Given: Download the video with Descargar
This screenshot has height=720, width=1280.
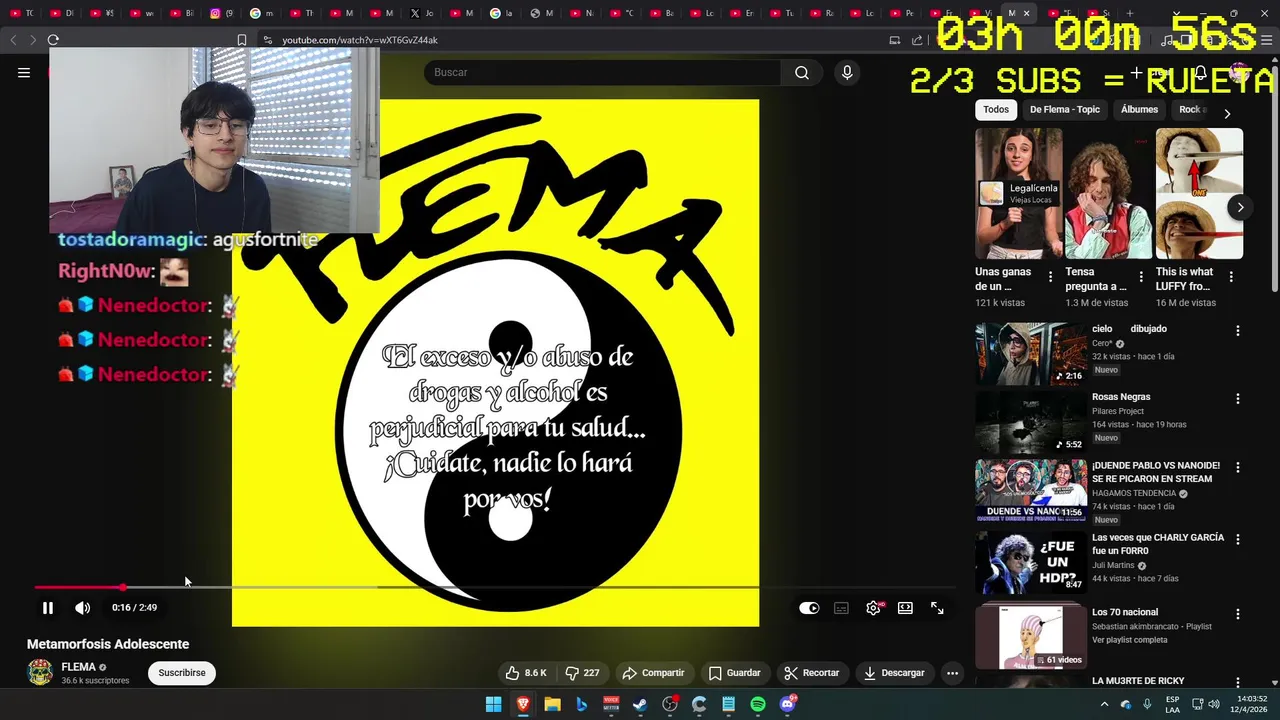Looking at the screenshot, I should click(x=894, y=673).
